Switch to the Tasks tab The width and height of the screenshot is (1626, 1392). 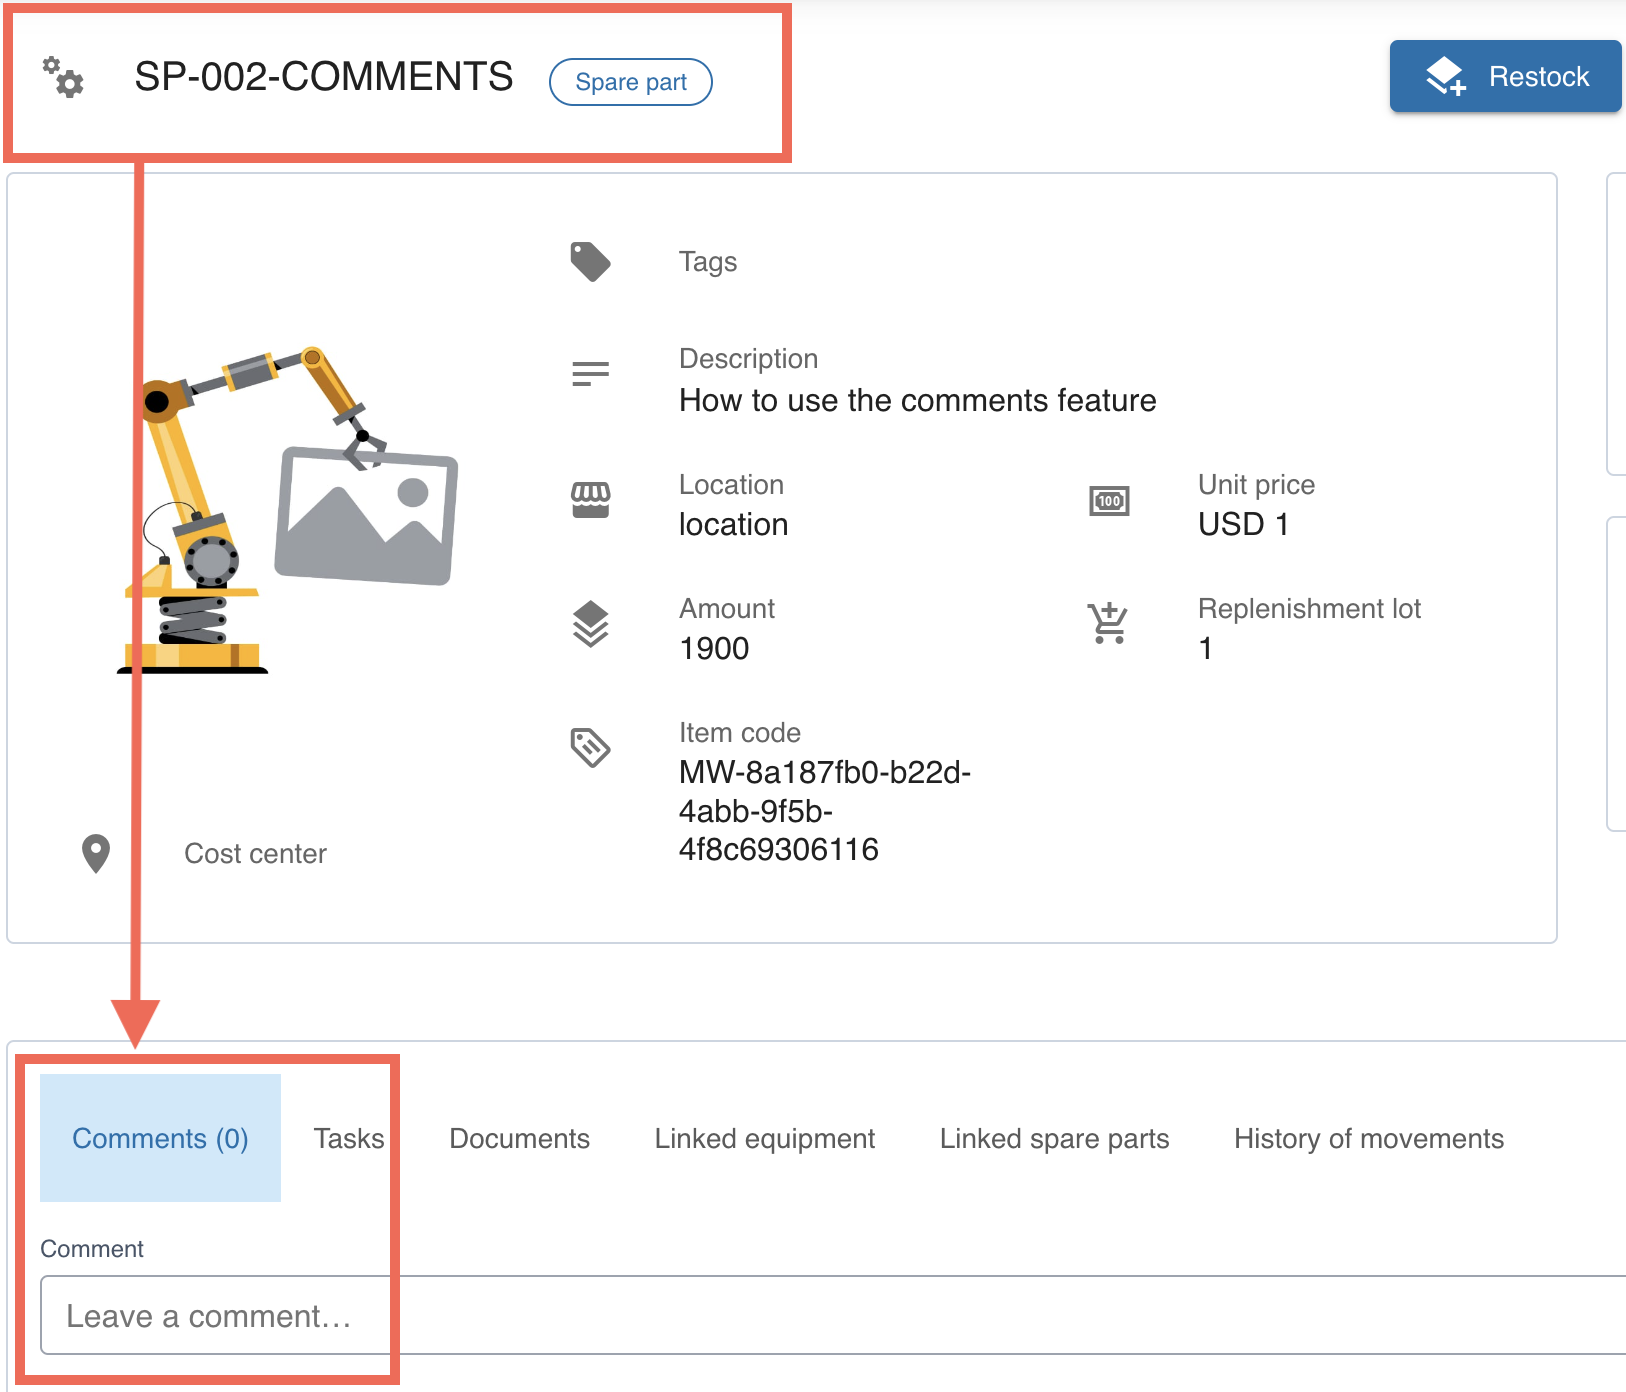coord(348,1138)
